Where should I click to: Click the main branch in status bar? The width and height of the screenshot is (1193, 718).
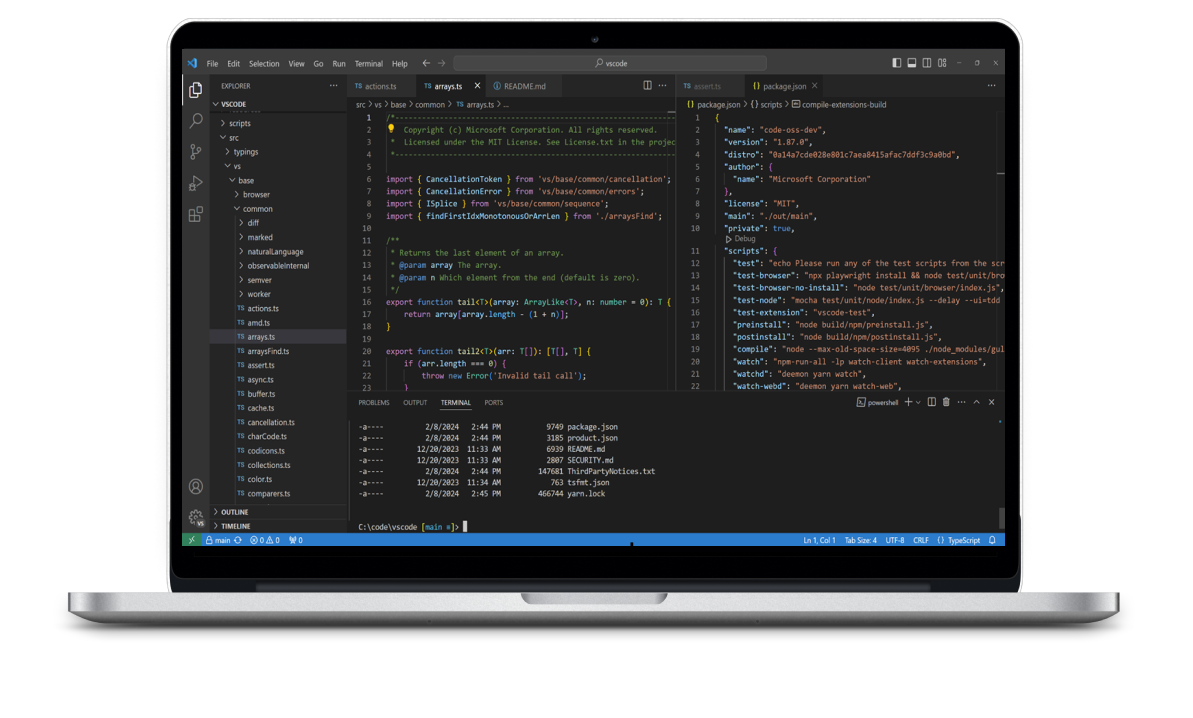click(x=218, y=540)
